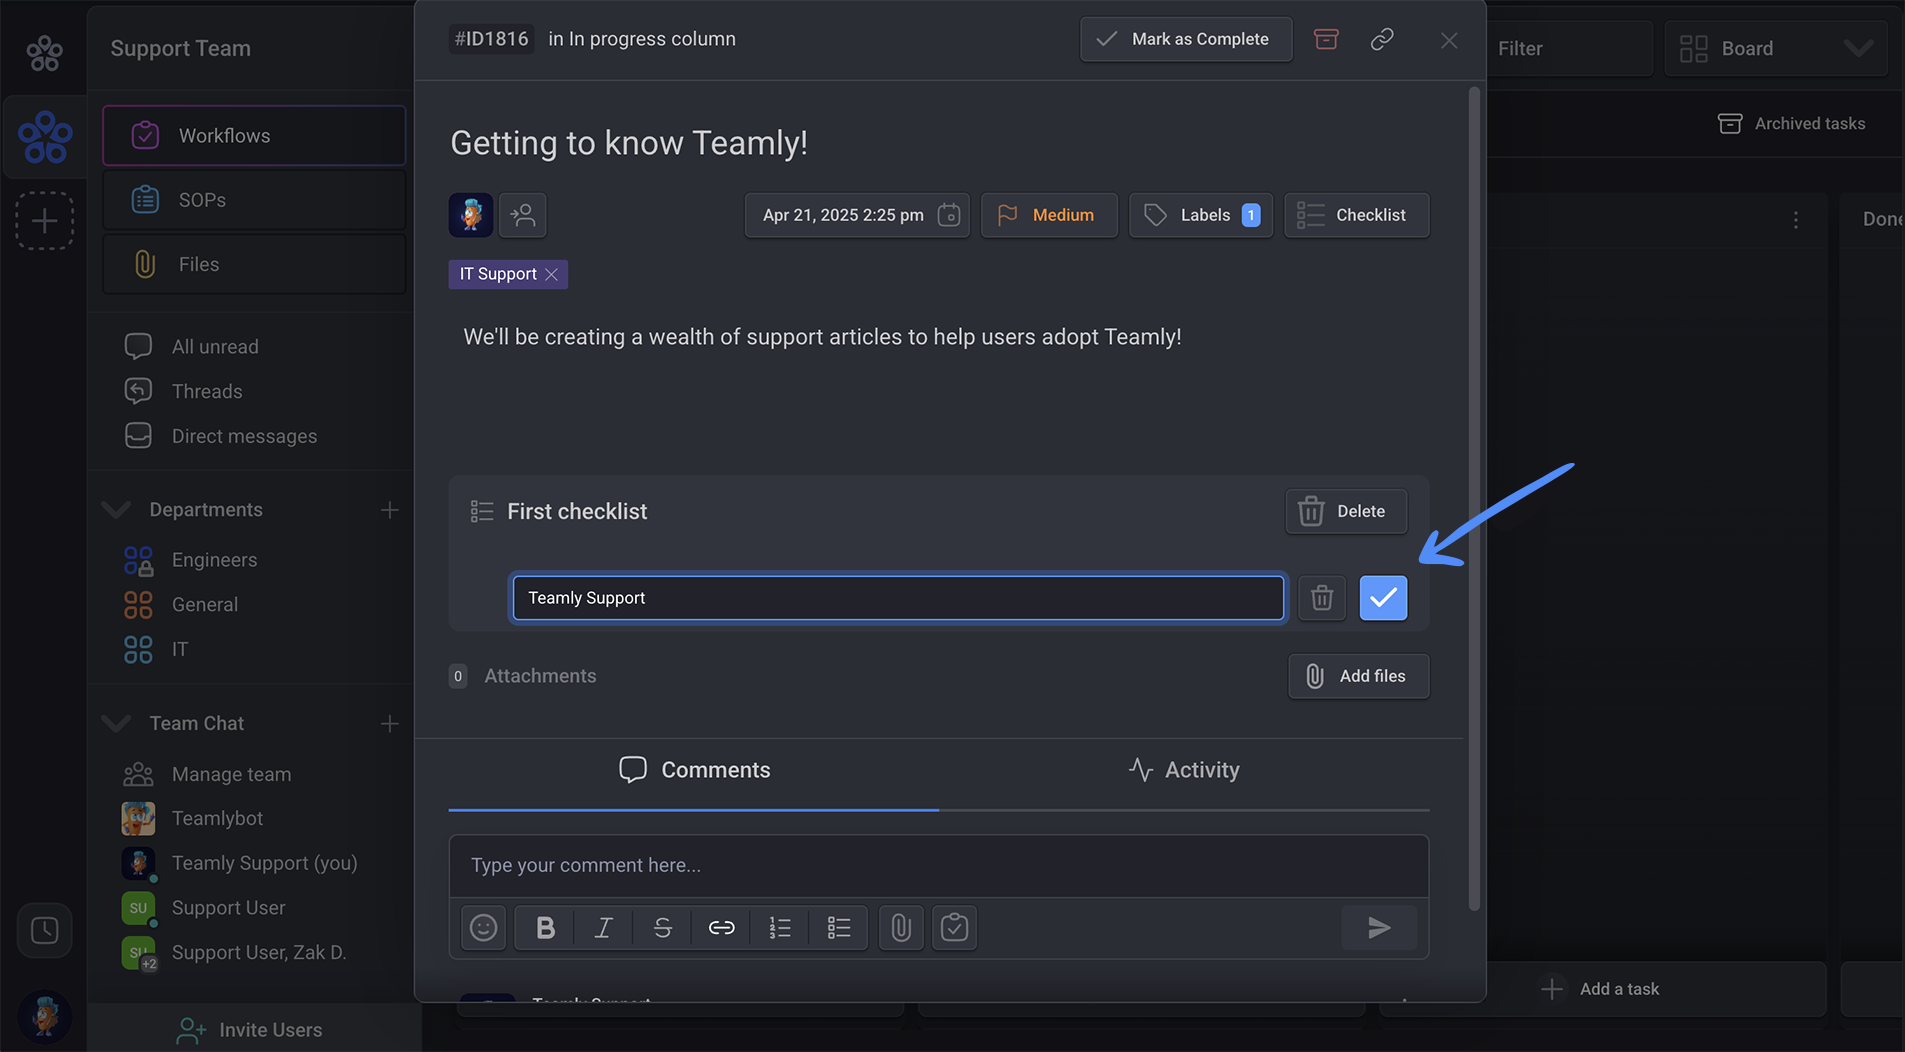
Task: Open Workflows in sidebar
Action: tap(254, 136)
